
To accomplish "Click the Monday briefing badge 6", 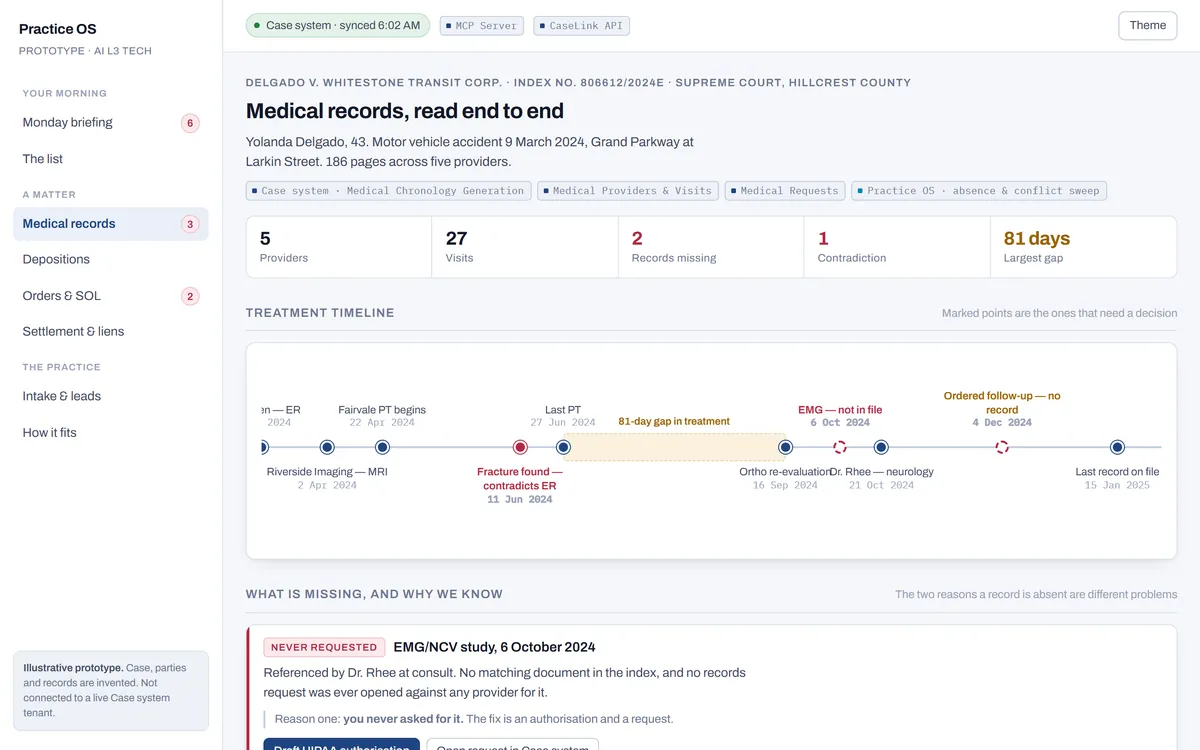I will [190, 123].
